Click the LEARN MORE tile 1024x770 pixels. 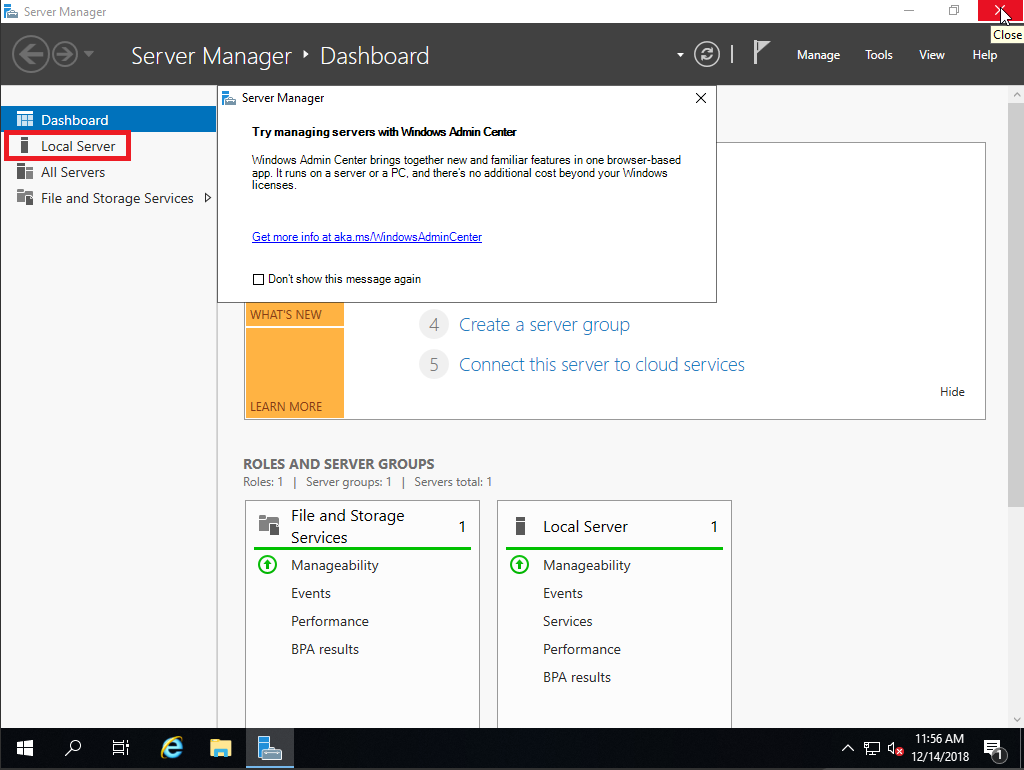[x=295, y=373]
